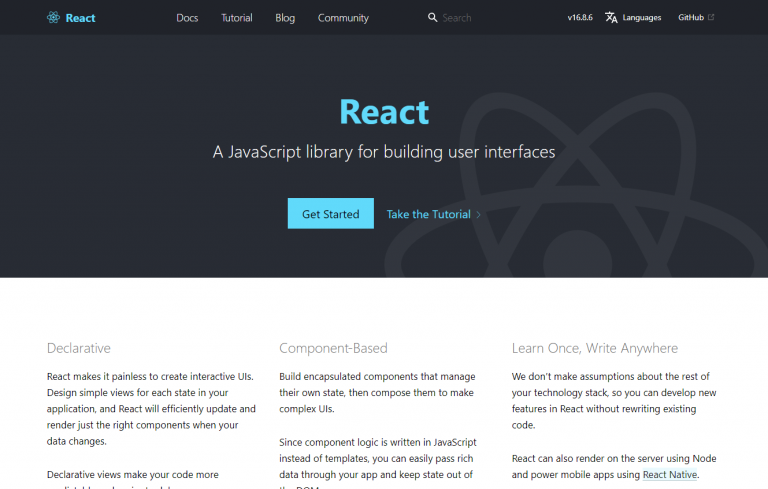Click the magnifying glass search icon
This screenshot has width=768, height=489.
432,18
